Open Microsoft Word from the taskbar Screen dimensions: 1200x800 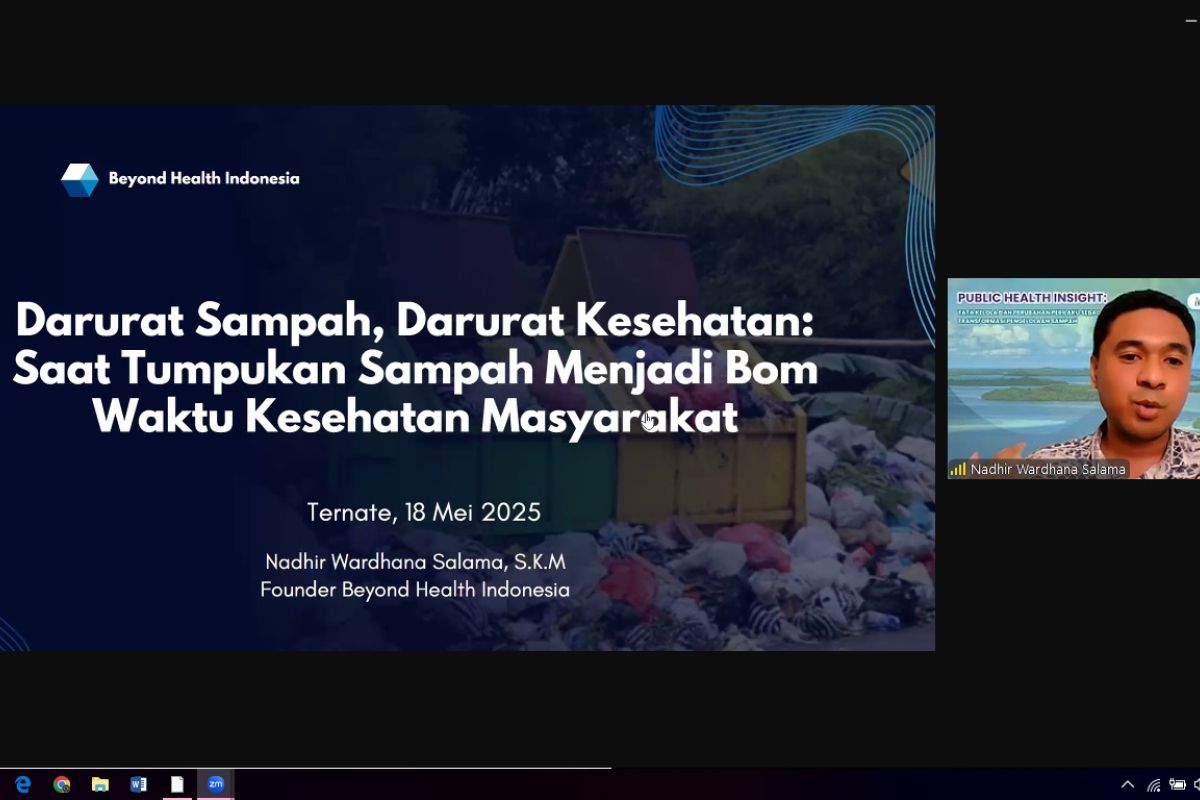pyautogui.click(x=138, y=785)
